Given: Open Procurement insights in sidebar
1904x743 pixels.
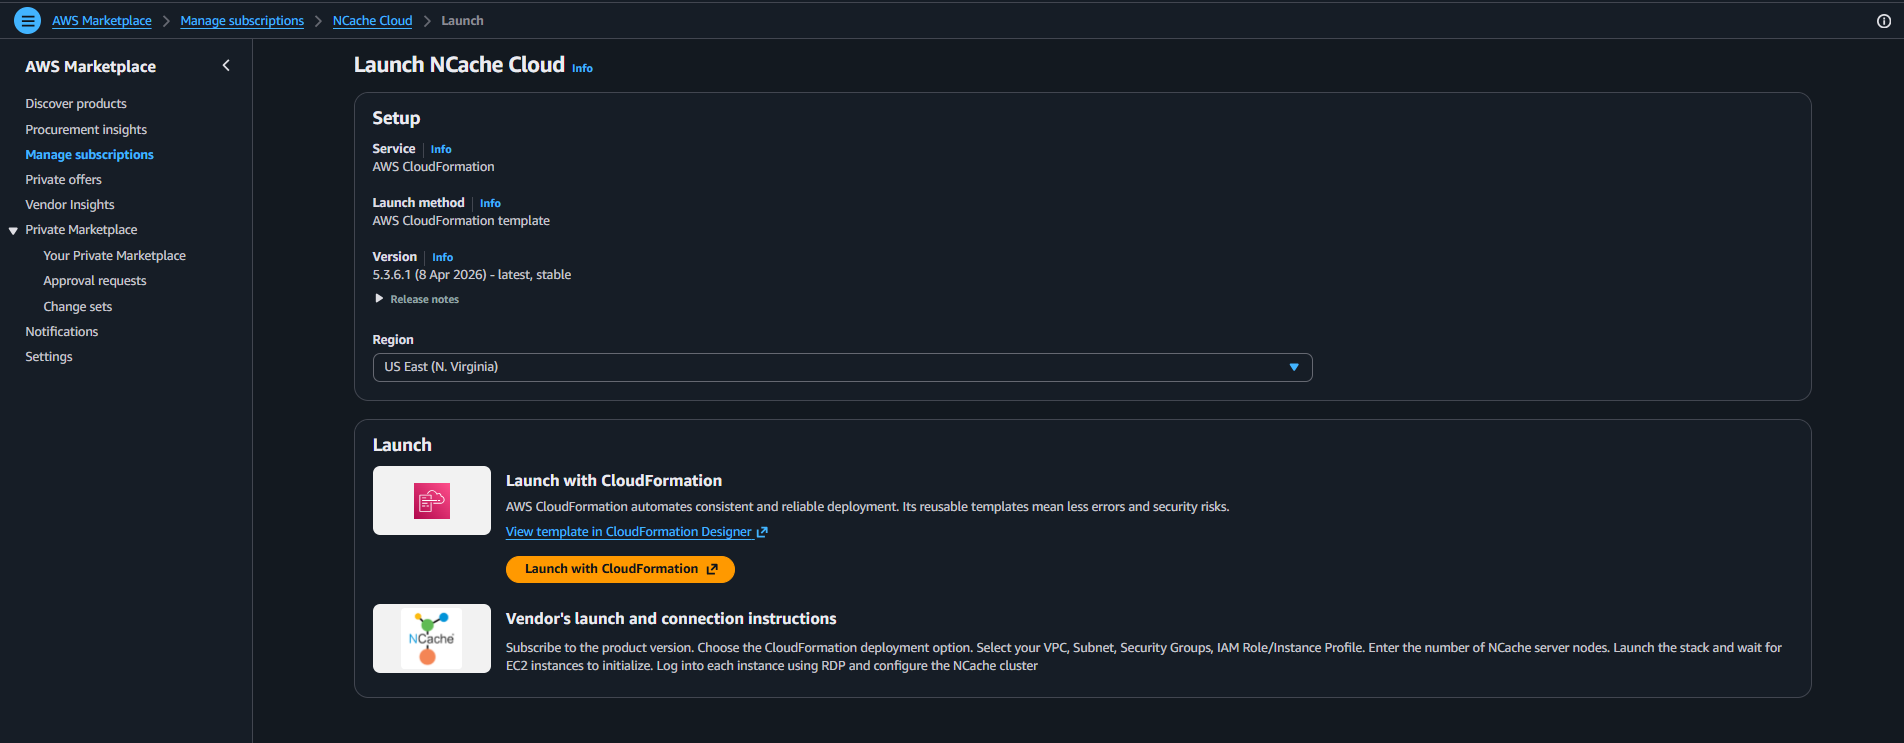Looking at the screenshot, I should point(86,130).
